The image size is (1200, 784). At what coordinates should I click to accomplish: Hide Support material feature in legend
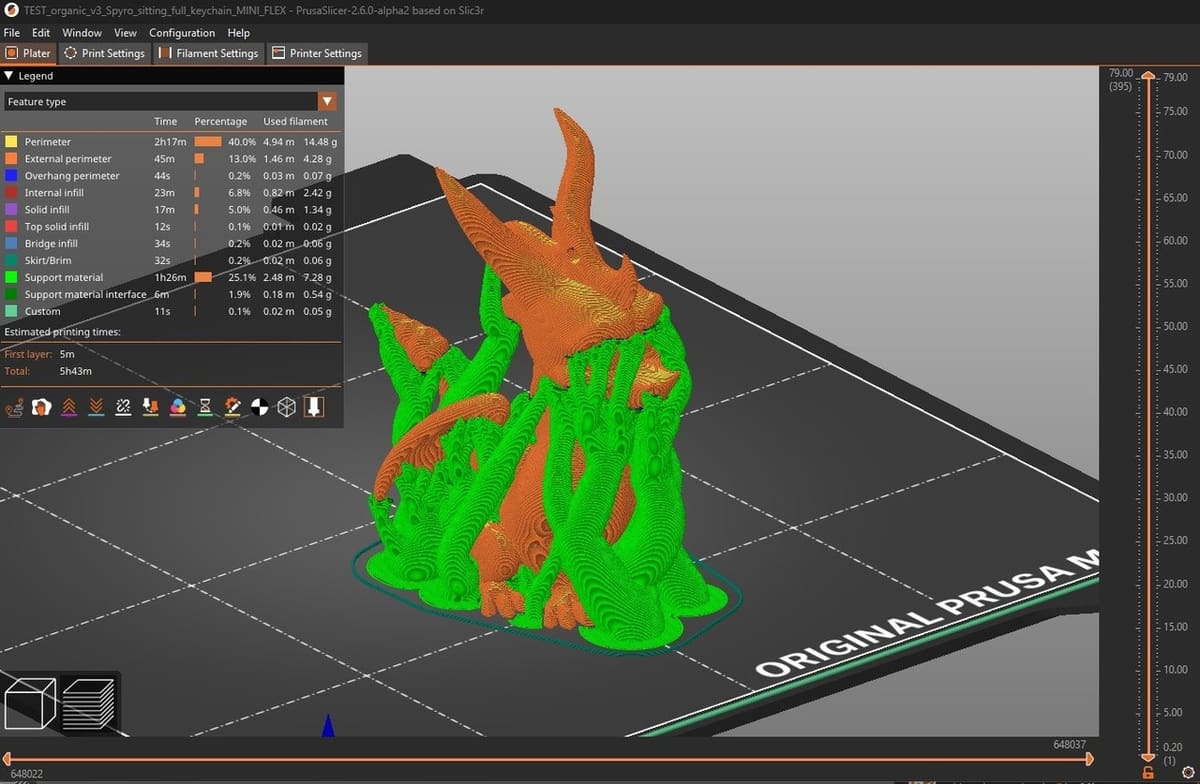pyautogui.click(x=64, y=277)
